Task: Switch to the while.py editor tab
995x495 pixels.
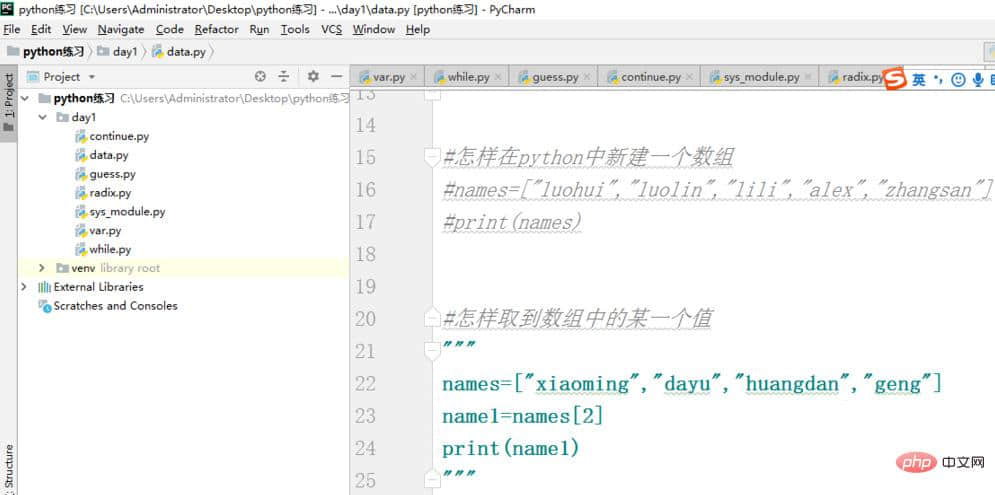Action: point(468,77)
